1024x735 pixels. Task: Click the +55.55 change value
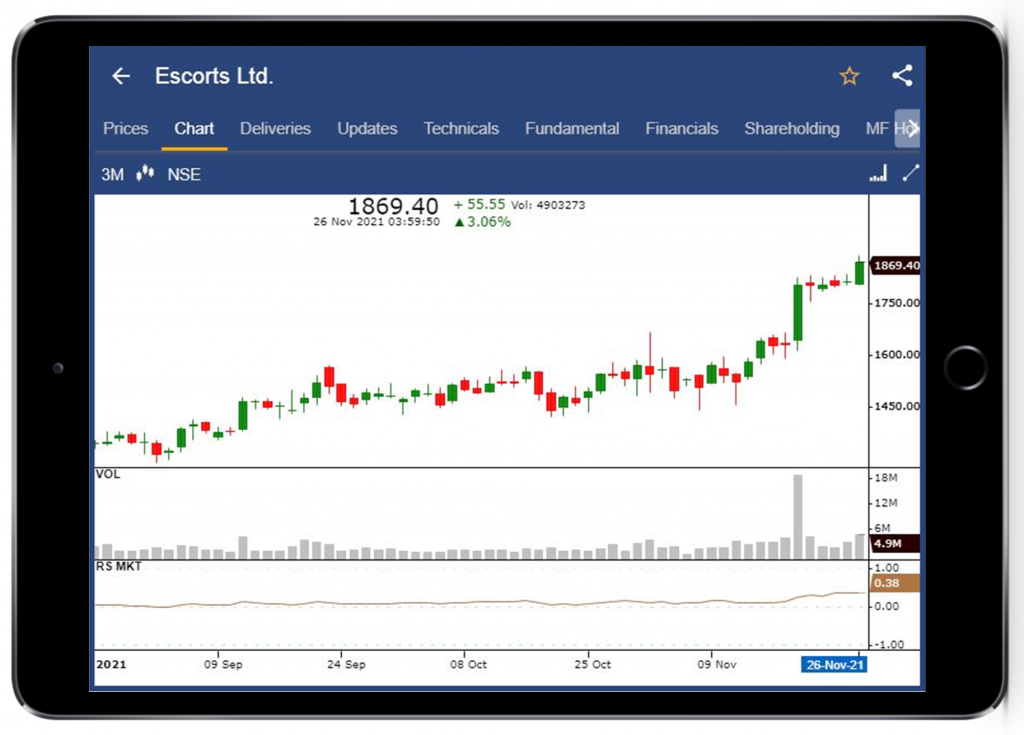coord(479,204)
